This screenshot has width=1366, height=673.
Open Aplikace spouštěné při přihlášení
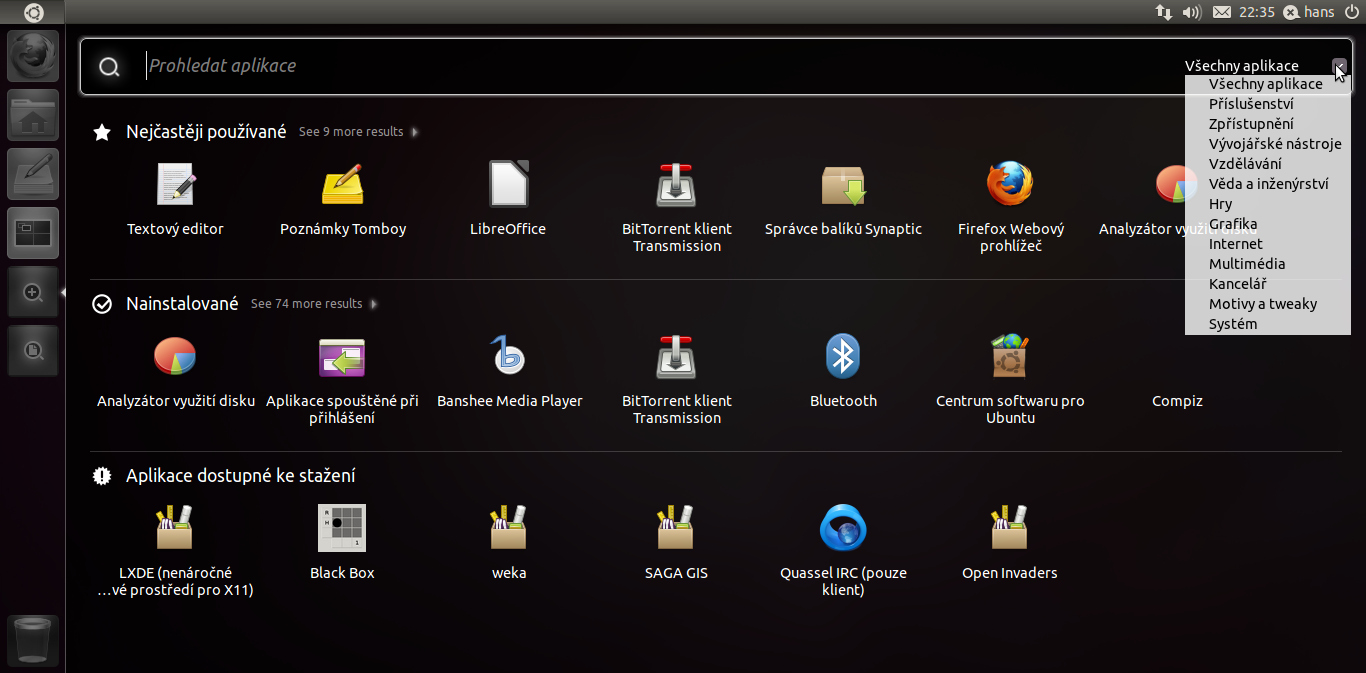point(342,379)
